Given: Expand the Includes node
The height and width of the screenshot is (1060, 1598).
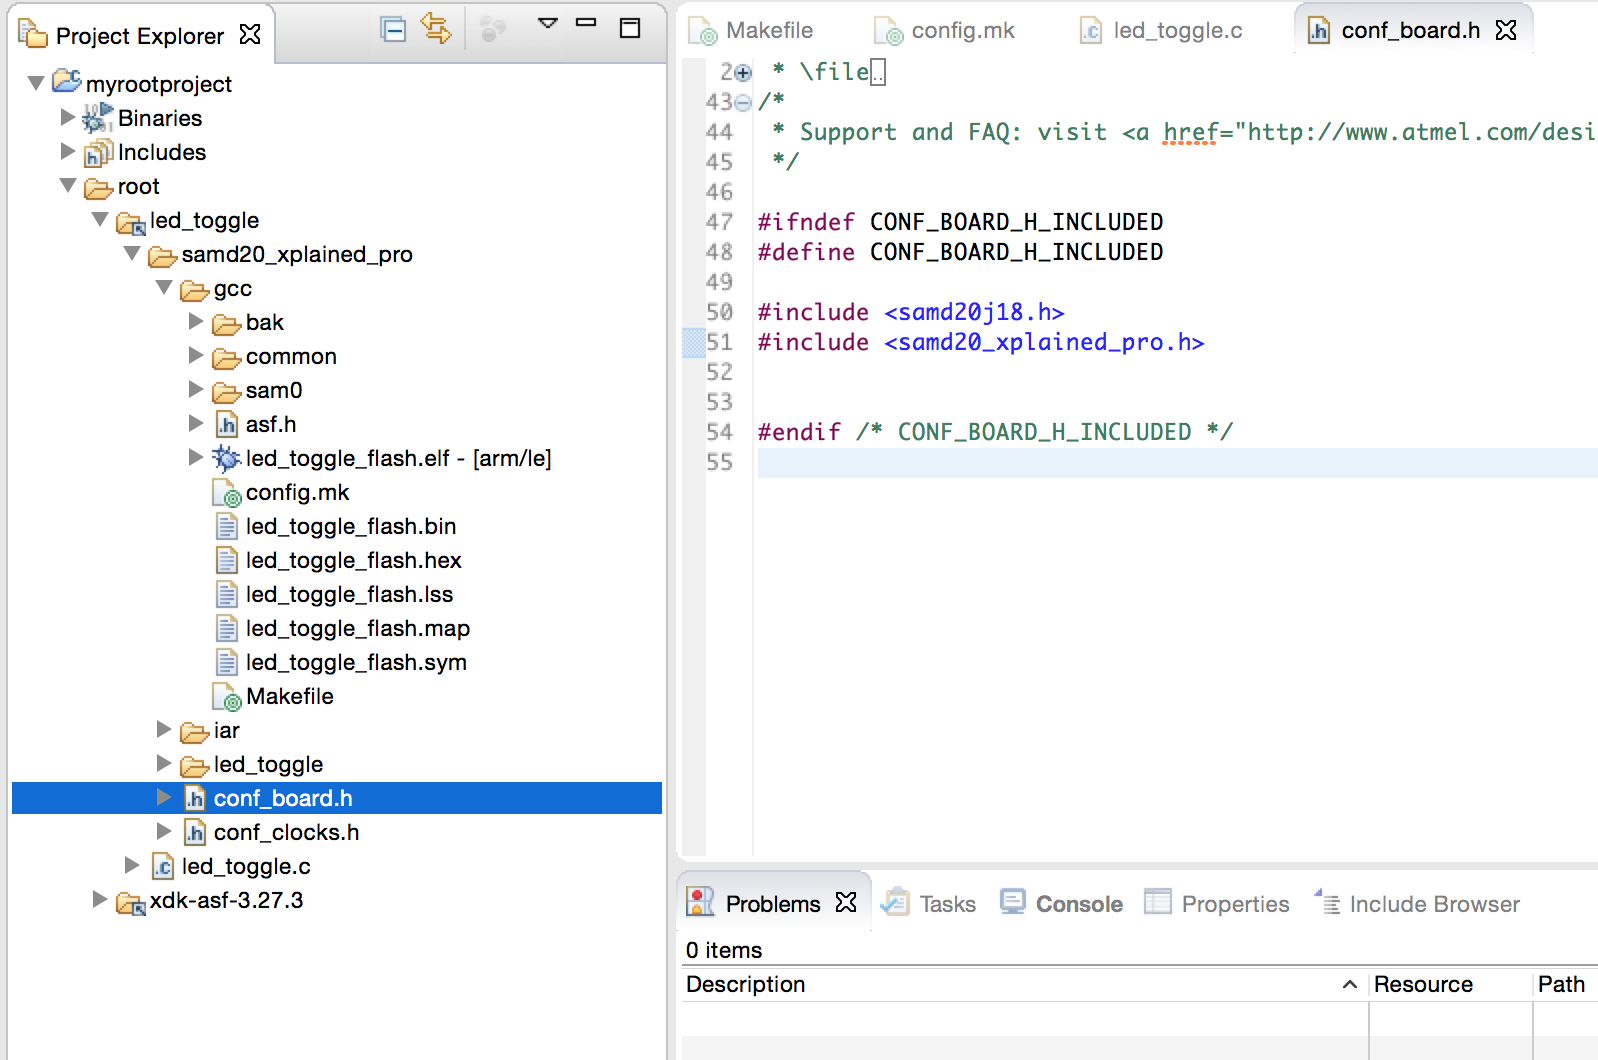Looking at the screenshot, I should (67, 151).
